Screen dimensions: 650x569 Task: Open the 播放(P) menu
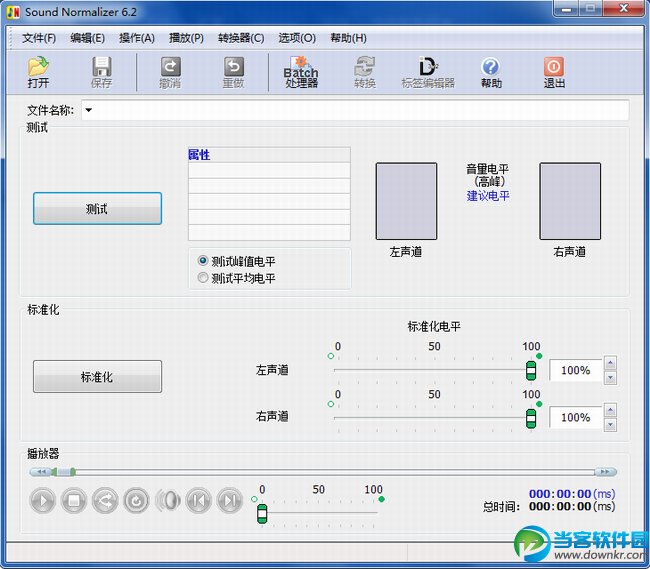coord(186,38)
